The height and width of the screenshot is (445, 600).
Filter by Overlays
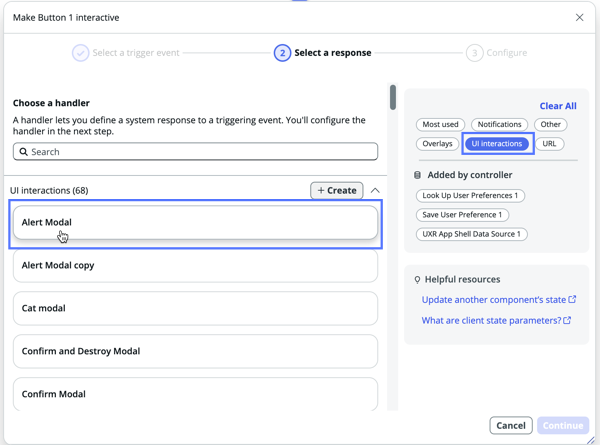pyautogui.click(x=437, y=144)
